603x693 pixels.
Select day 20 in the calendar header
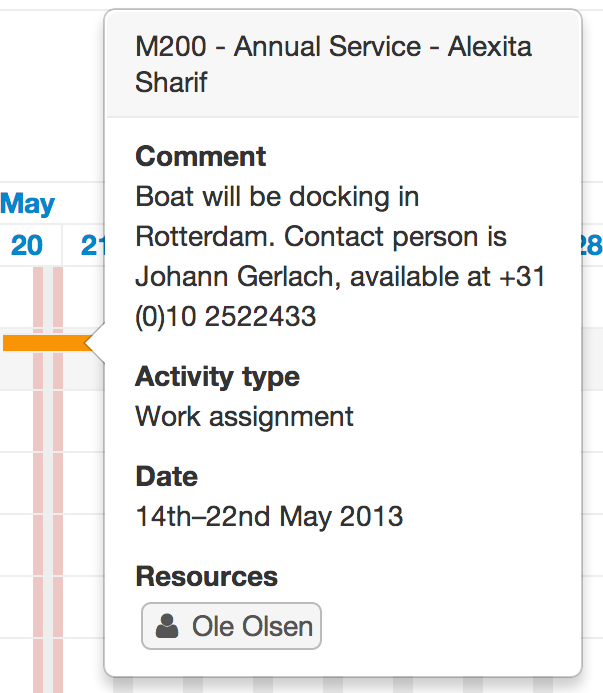[27, 245]
